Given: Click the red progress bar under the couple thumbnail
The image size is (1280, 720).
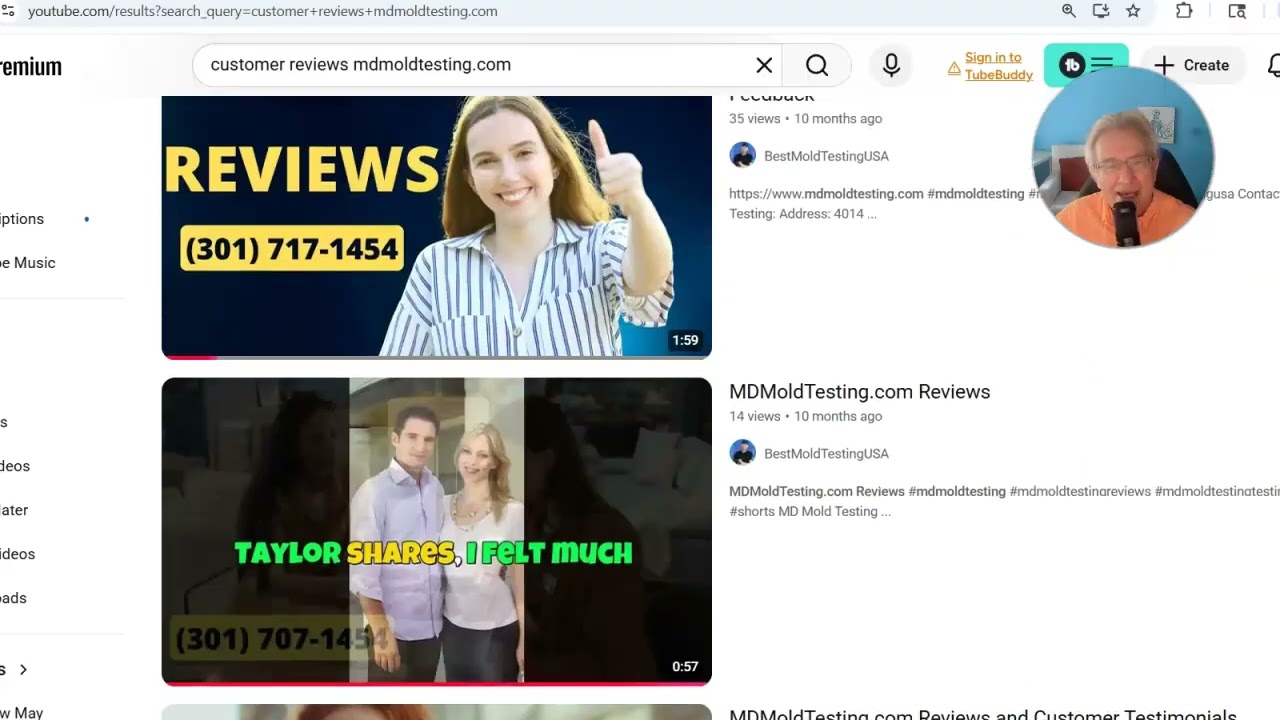Looking at the screenshot, I should [436, 684].
